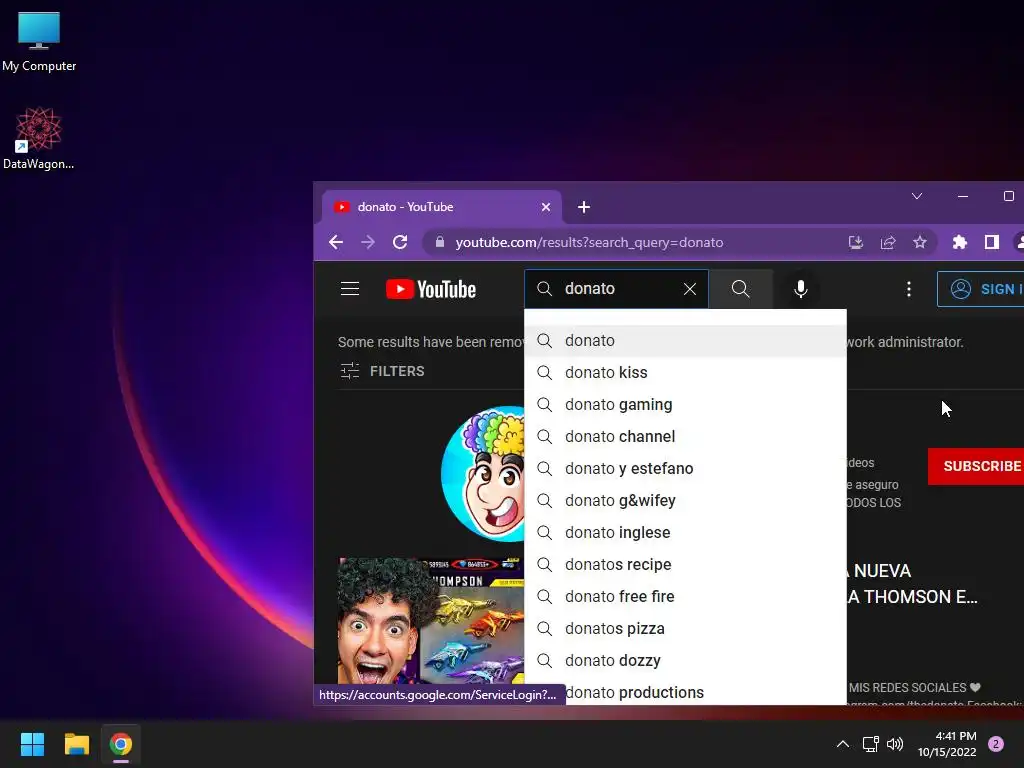Start voice search with the microphone
The width and height of the screenshot is (1024, 768).
coord(801,289)
